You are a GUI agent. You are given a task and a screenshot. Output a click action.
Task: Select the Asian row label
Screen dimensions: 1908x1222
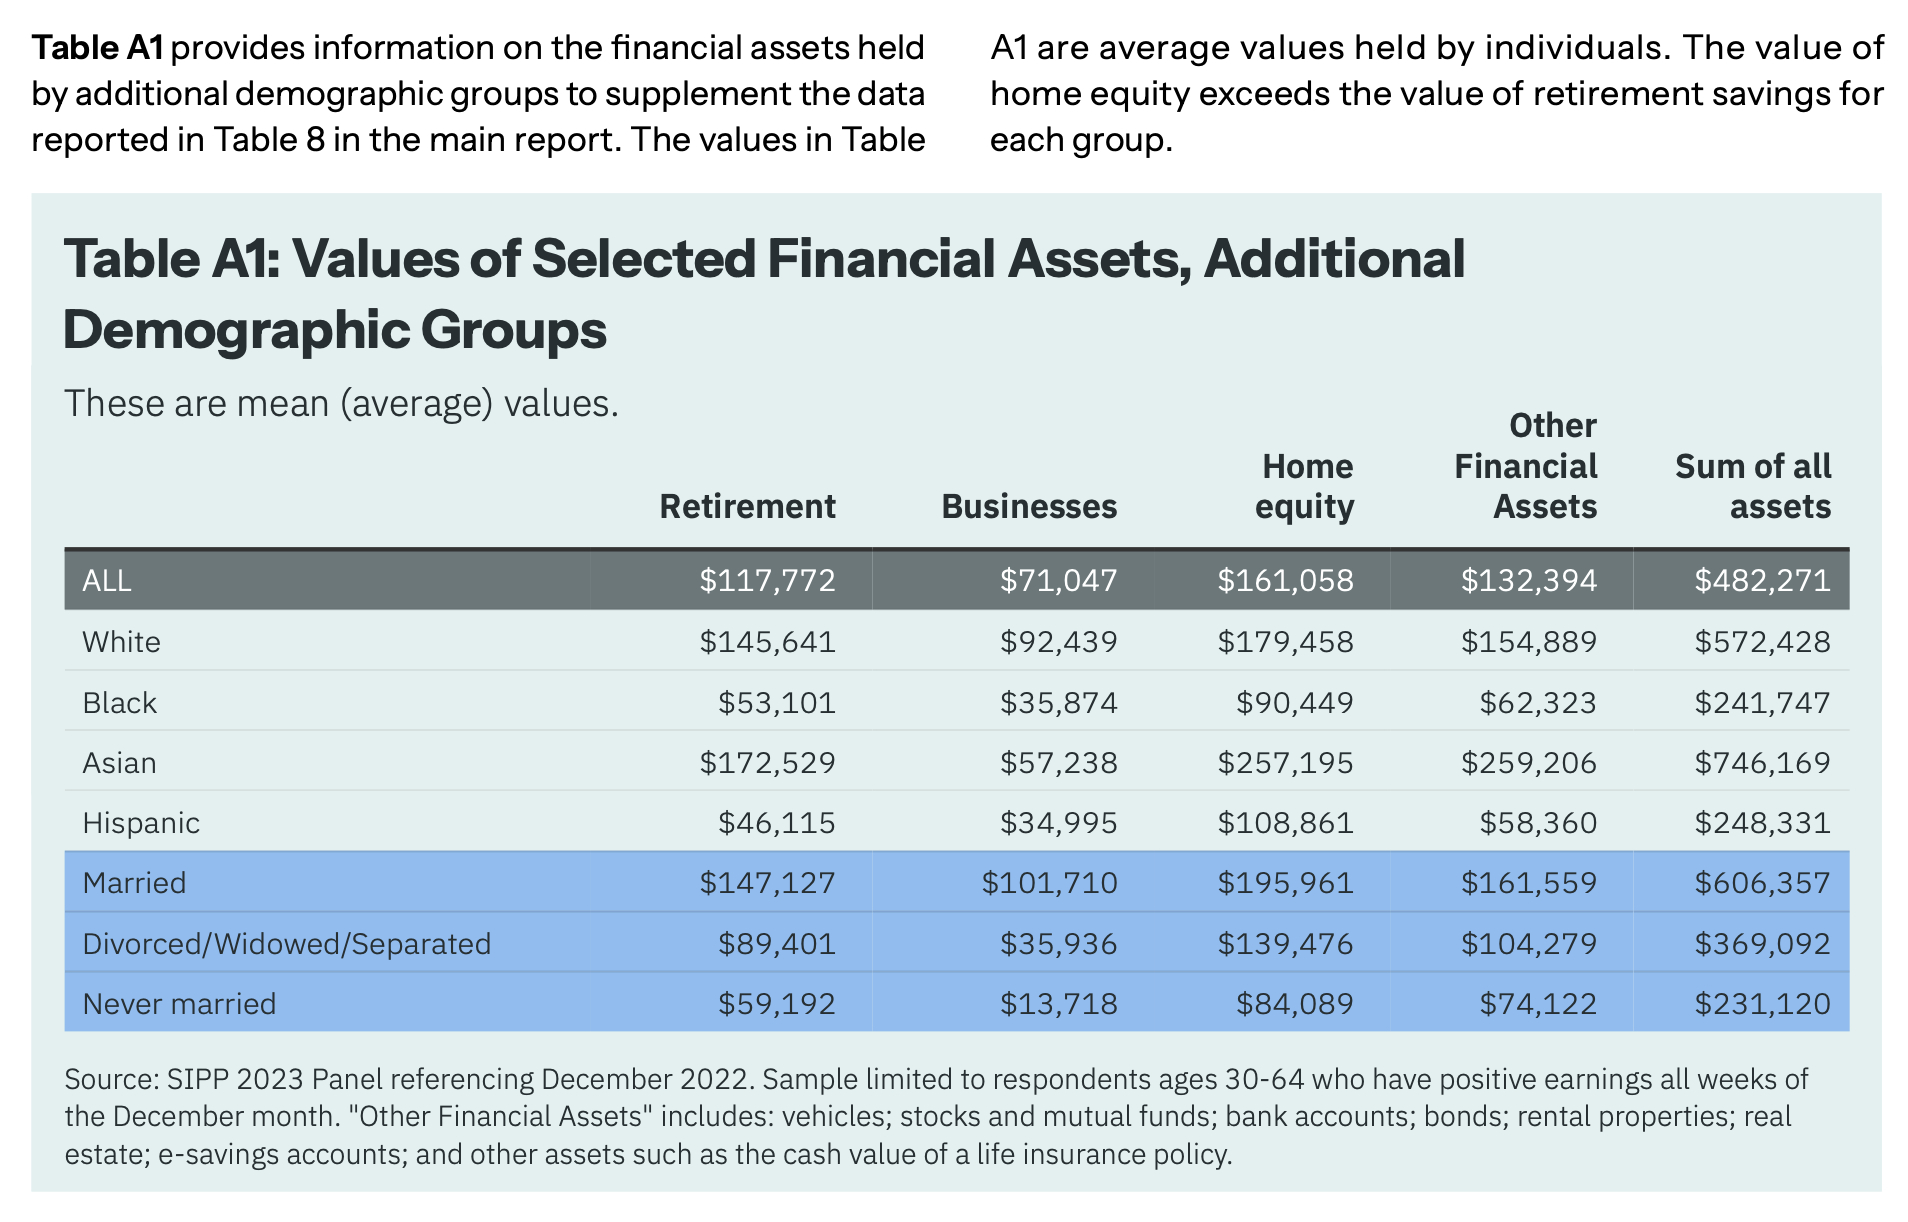tap(119, 763)
